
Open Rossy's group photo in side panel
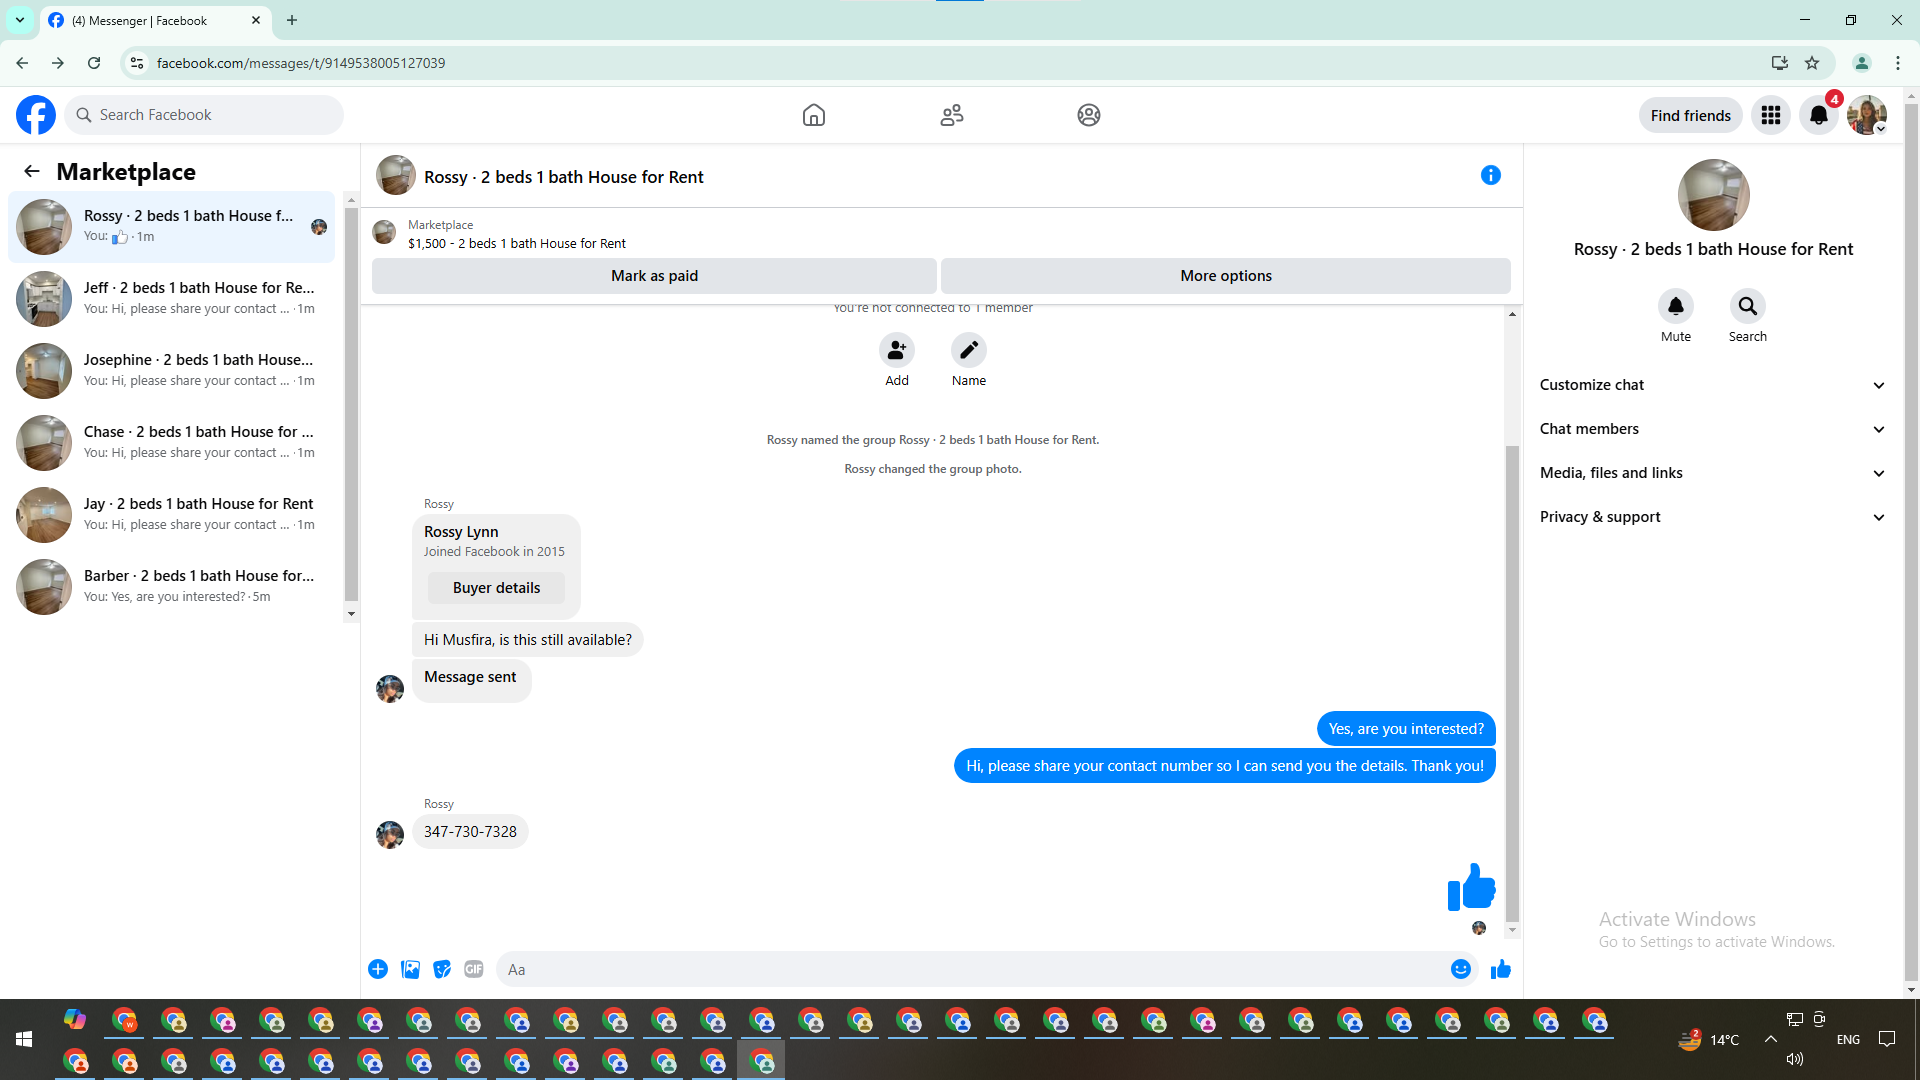point(1713,195)
